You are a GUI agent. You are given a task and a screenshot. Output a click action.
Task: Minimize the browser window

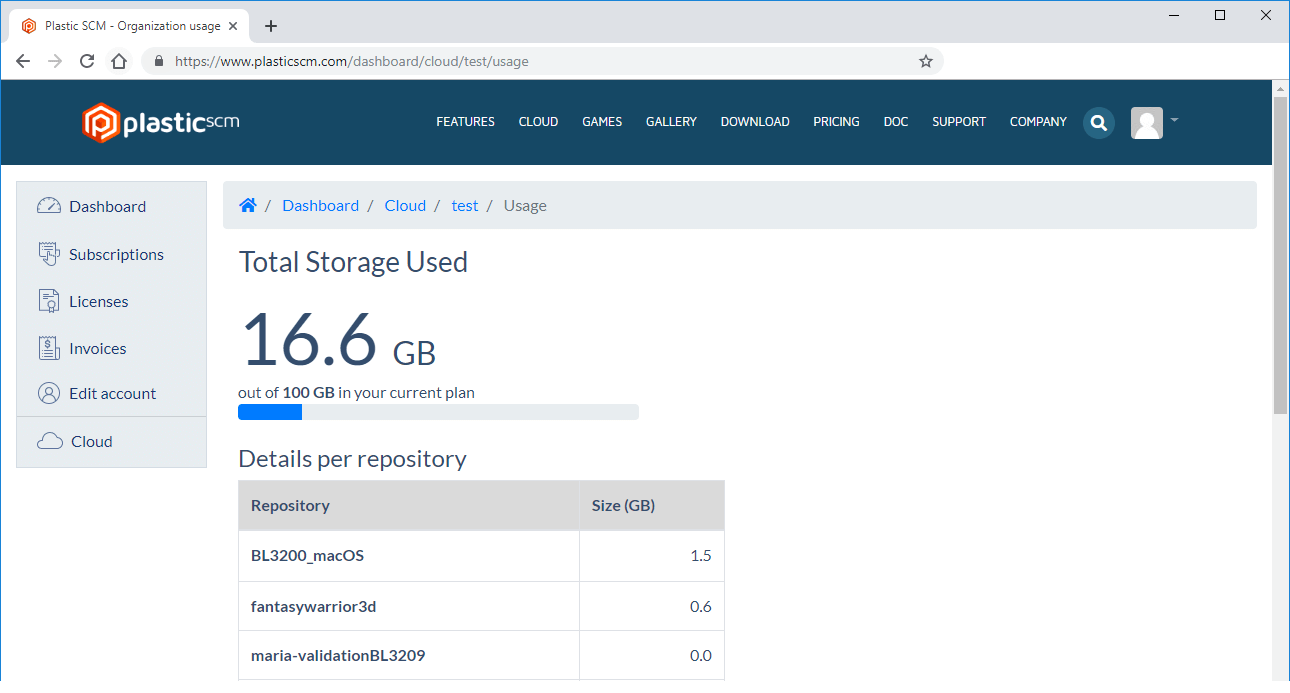click(1176, 15)
